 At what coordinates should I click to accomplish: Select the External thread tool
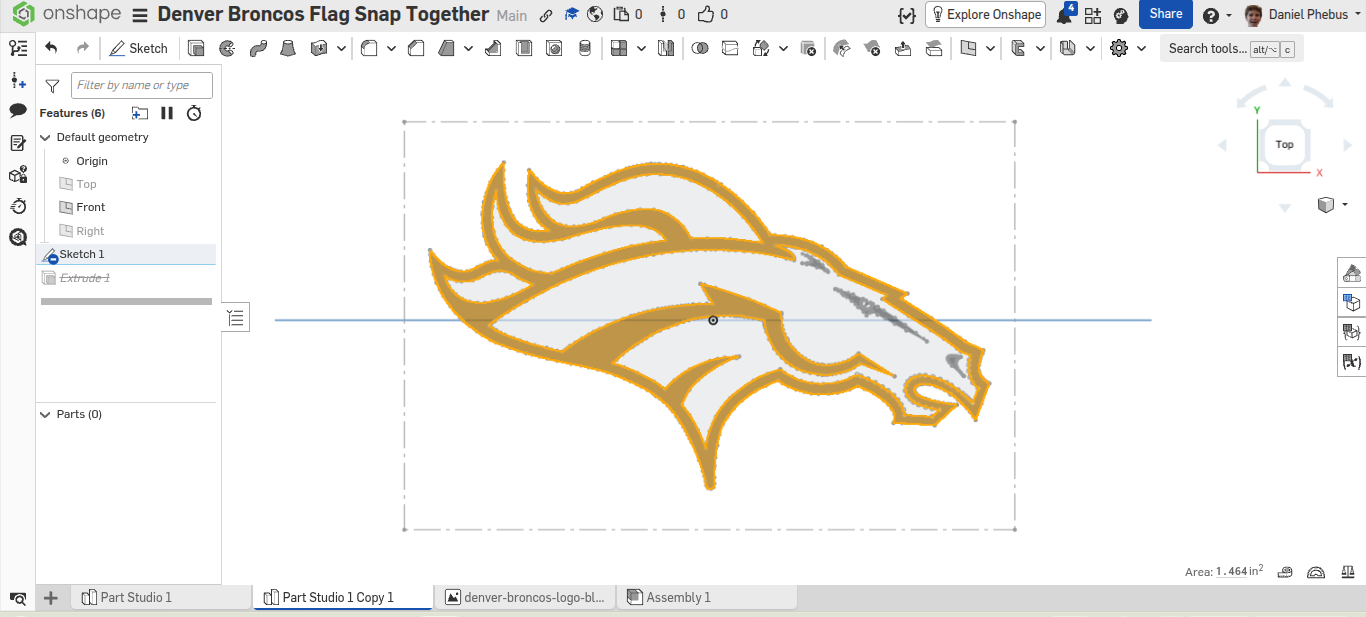pyautogui.click(x=585, y=48)
